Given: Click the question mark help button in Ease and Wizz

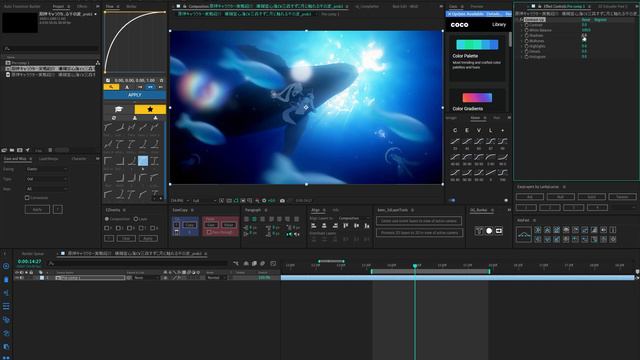Looking at the screenshot, I should 58,209.
